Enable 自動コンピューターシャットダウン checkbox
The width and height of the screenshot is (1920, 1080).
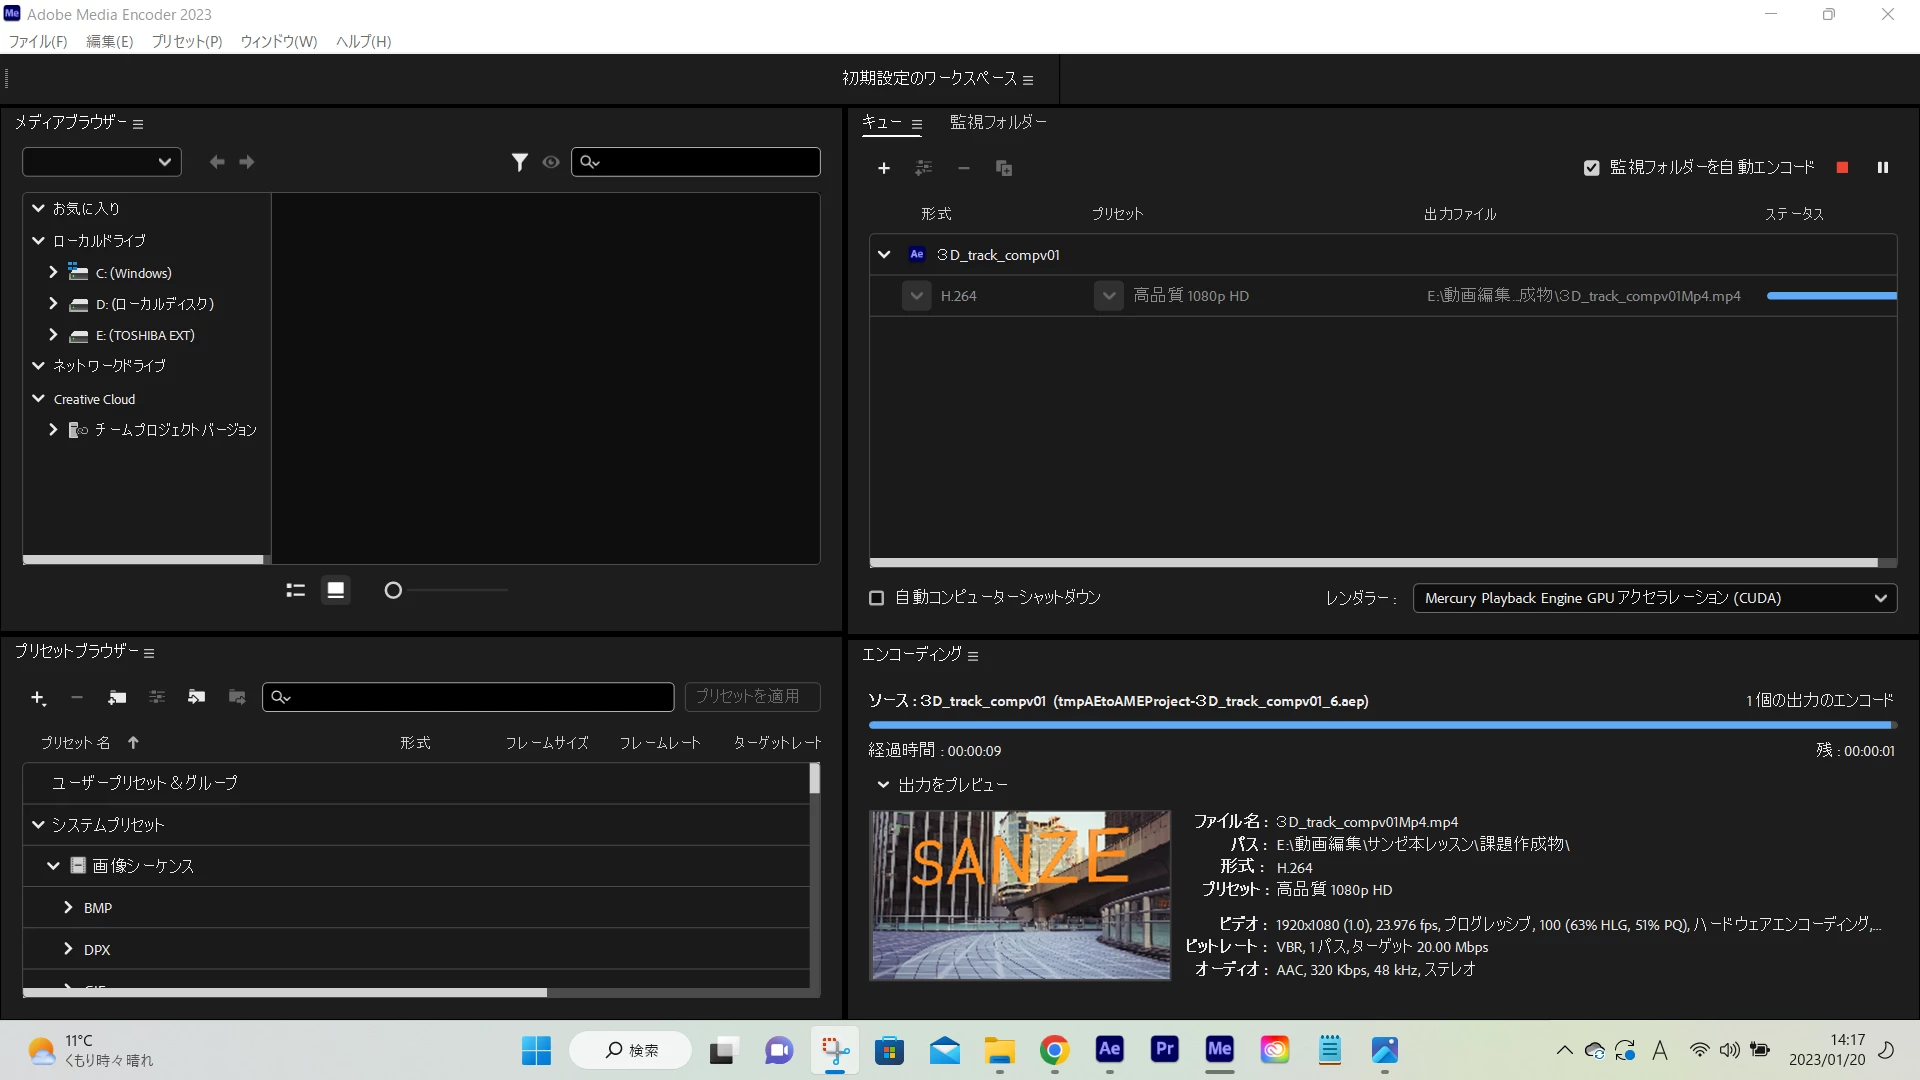(877, 598)
